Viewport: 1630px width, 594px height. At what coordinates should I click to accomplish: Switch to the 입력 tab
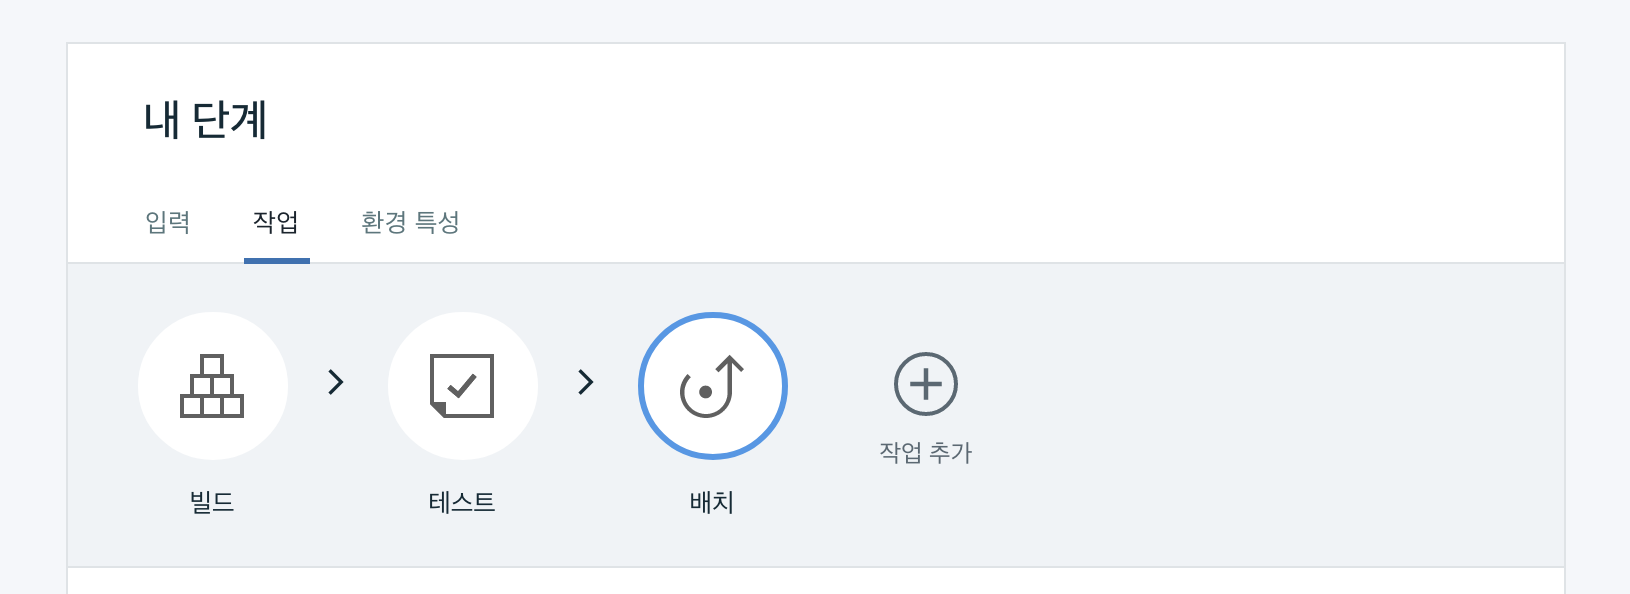click(166, 223)
